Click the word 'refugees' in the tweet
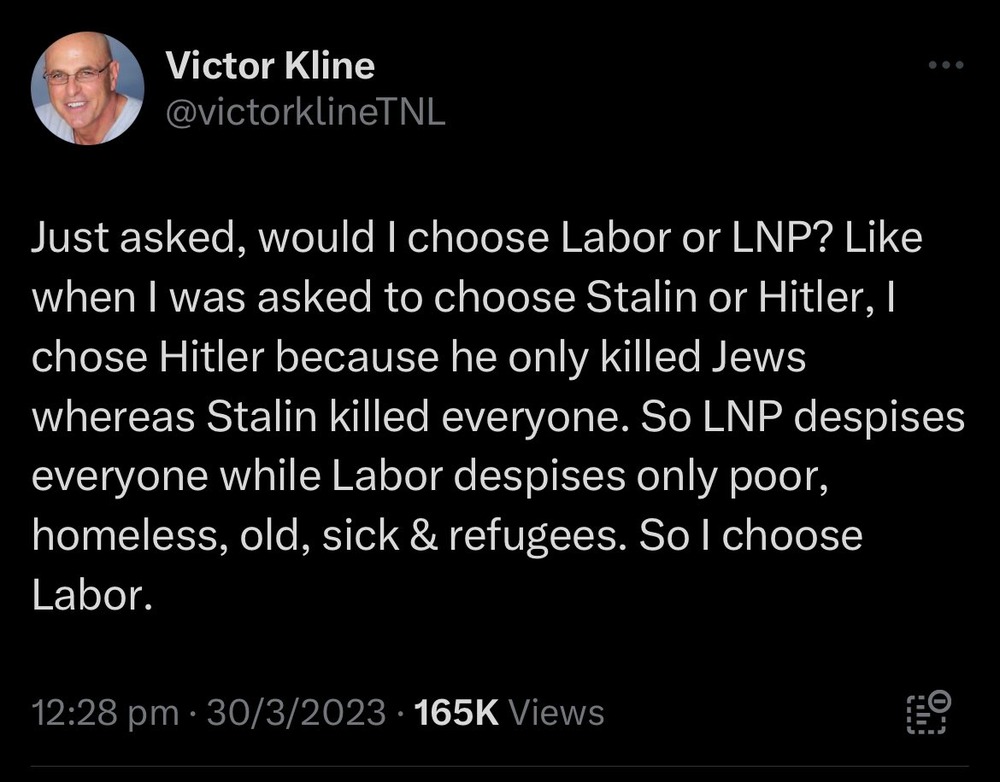 point(527,535)
